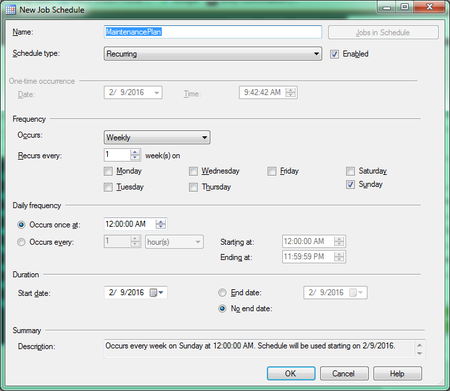This screenshot has width=450, height=391.
Task: Click the Ending at time spinner
Action: [339, 257]
